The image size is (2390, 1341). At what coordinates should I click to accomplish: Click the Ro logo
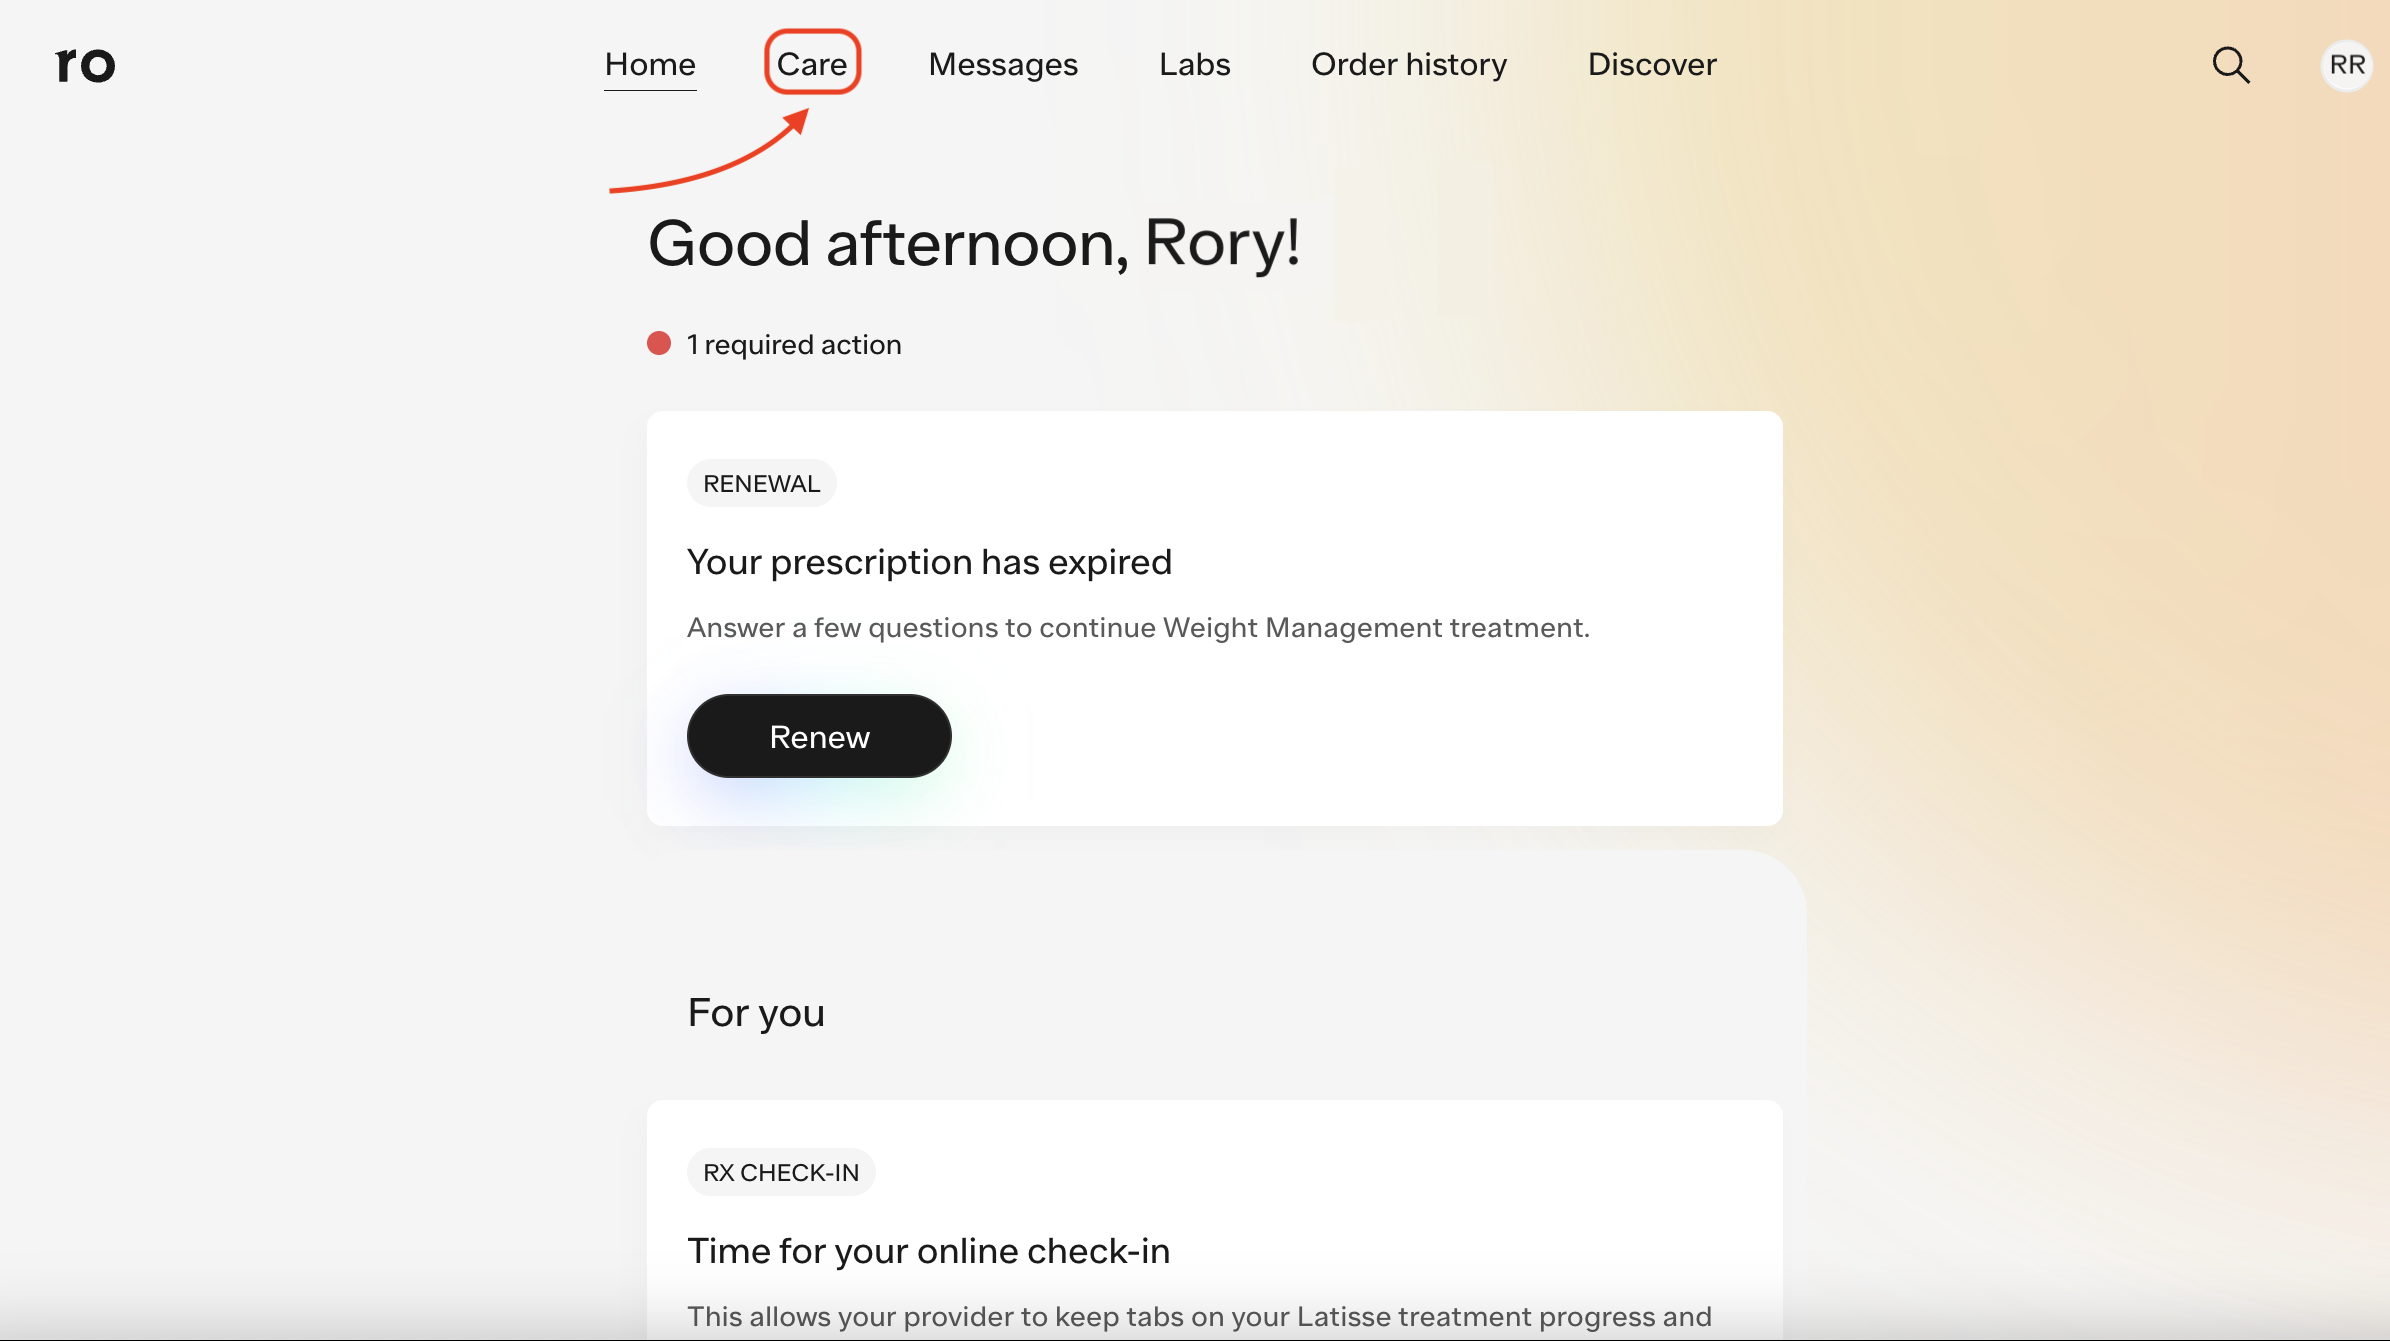click(84, 64)
